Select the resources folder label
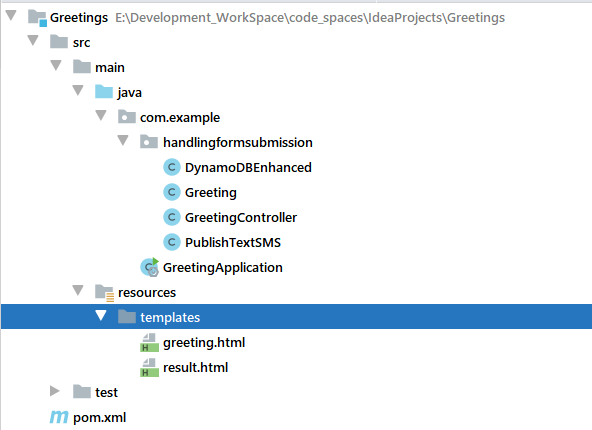 tap(147, 293)
